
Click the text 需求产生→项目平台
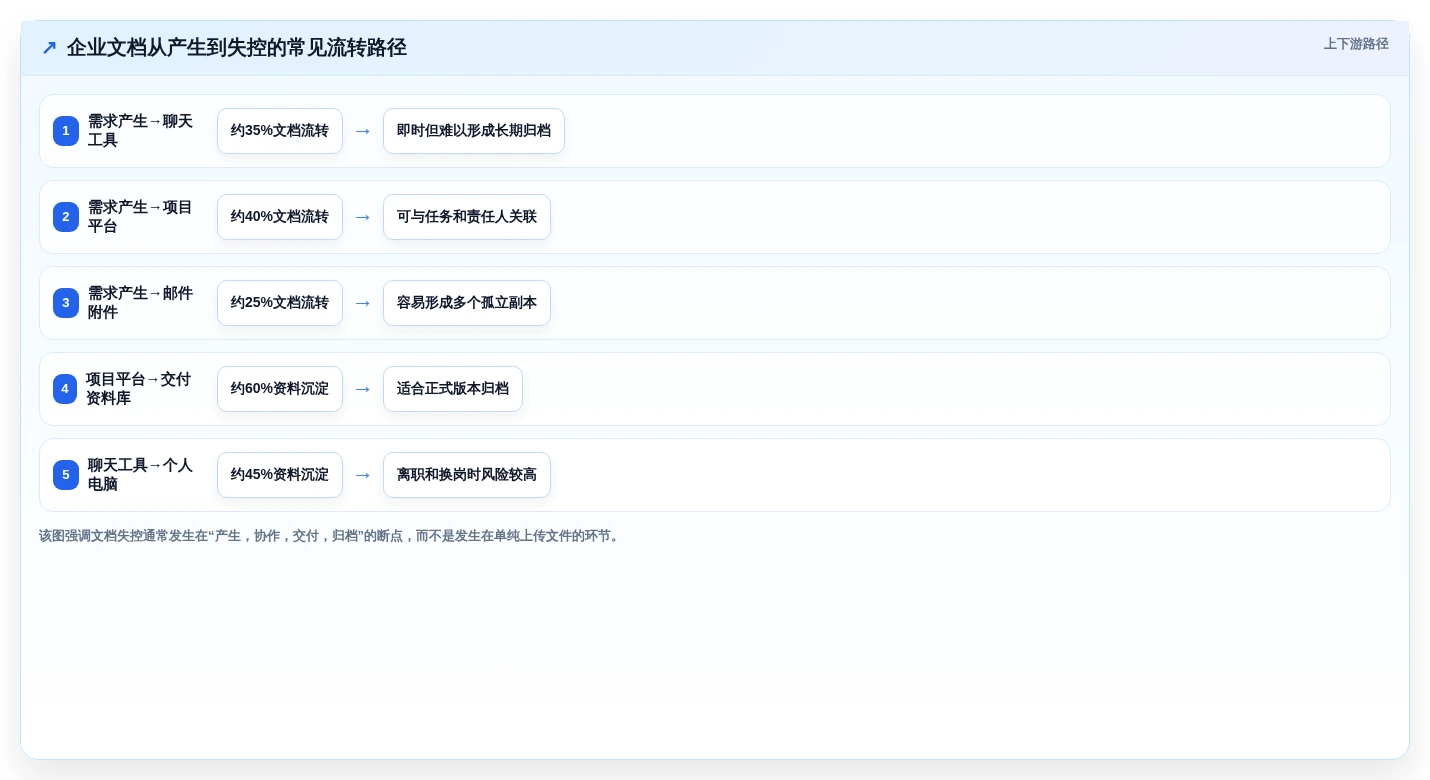140,217
